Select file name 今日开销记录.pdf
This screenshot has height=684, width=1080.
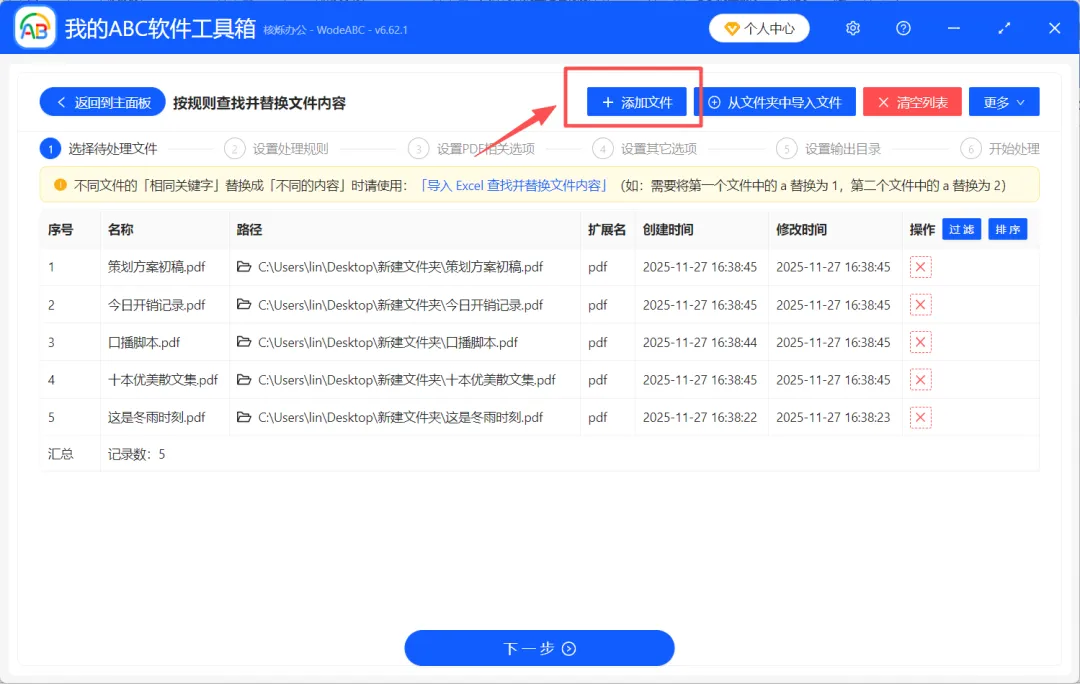[x=156, y=304]
